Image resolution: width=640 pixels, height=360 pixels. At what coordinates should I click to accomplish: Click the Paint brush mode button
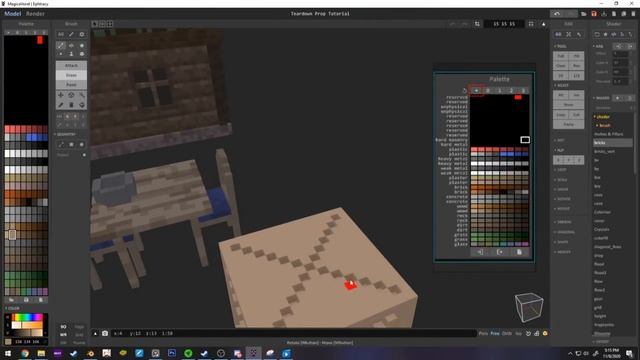pos(71,84)
